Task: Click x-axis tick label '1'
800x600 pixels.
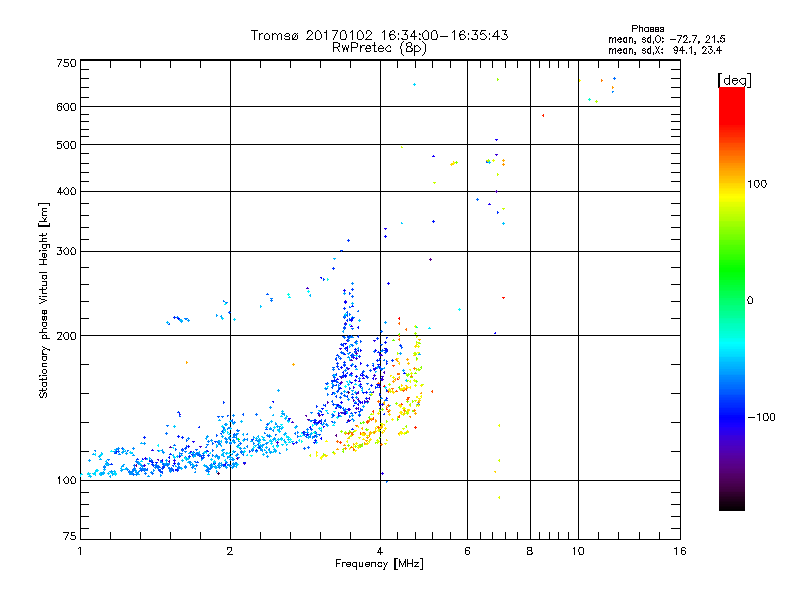Action: point(80,551)
